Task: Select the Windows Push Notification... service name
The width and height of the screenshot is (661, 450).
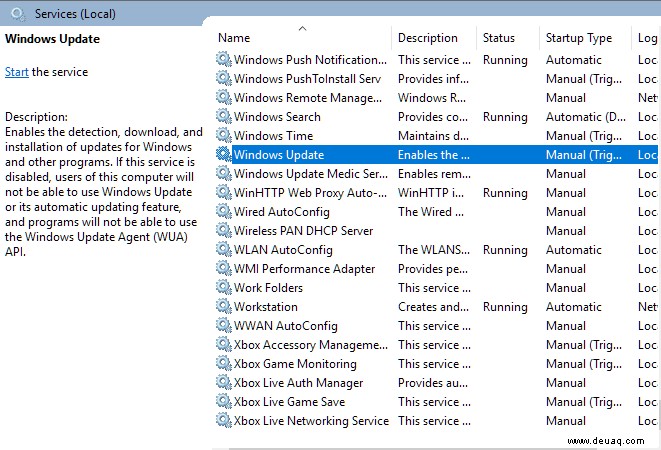Action: tap(310, 60)
